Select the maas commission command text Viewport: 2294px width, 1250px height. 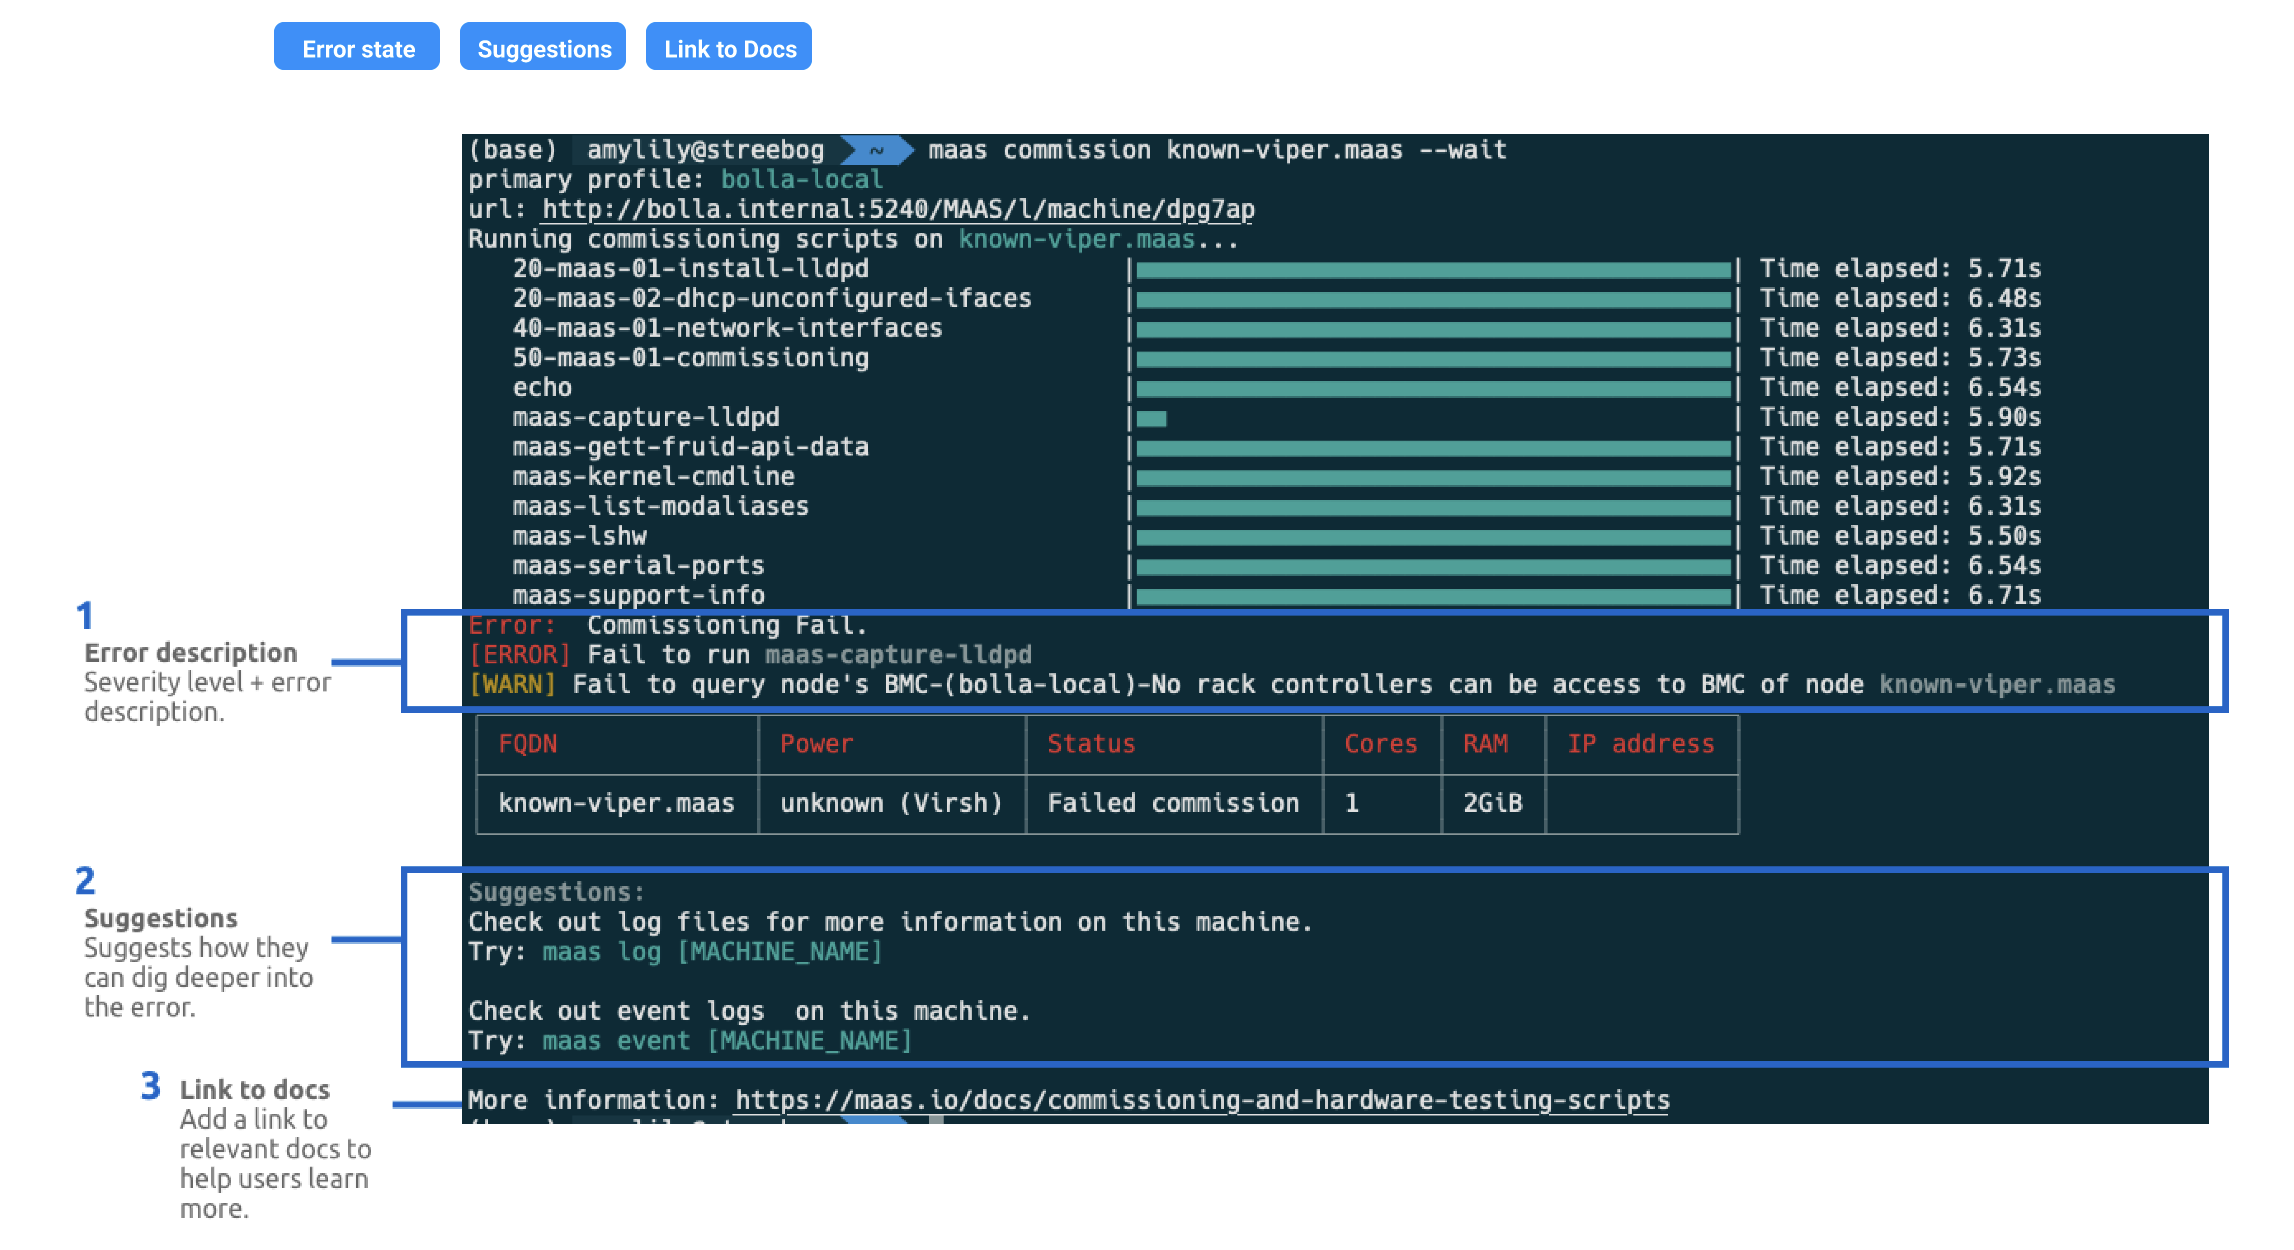[x=1217, y=150]
